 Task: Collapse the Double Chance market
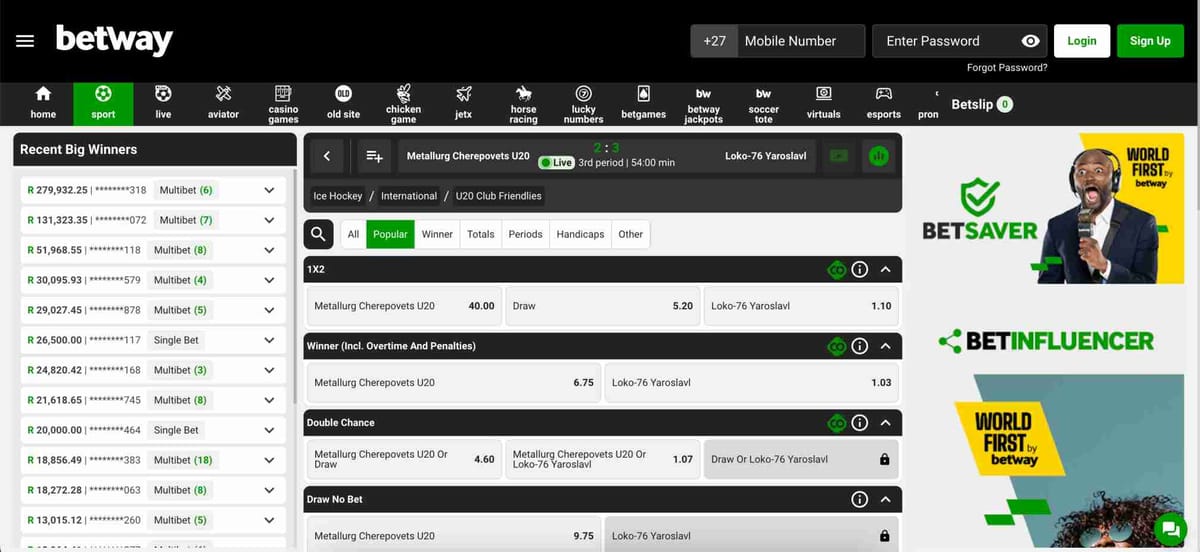coord(886,423)
